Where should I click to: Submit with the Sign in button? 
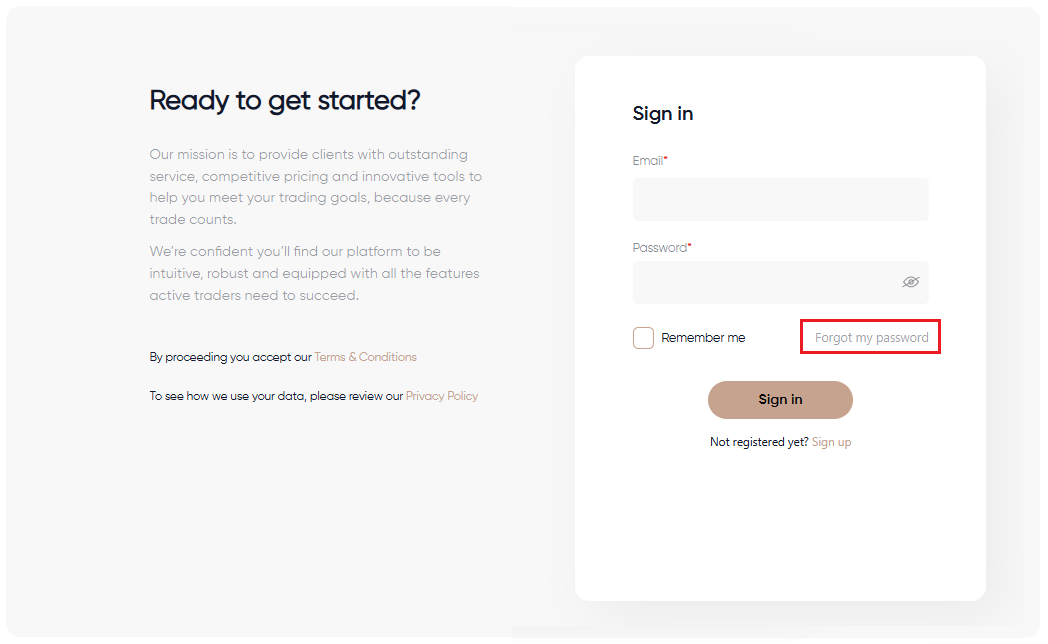(x=780, y=399)
